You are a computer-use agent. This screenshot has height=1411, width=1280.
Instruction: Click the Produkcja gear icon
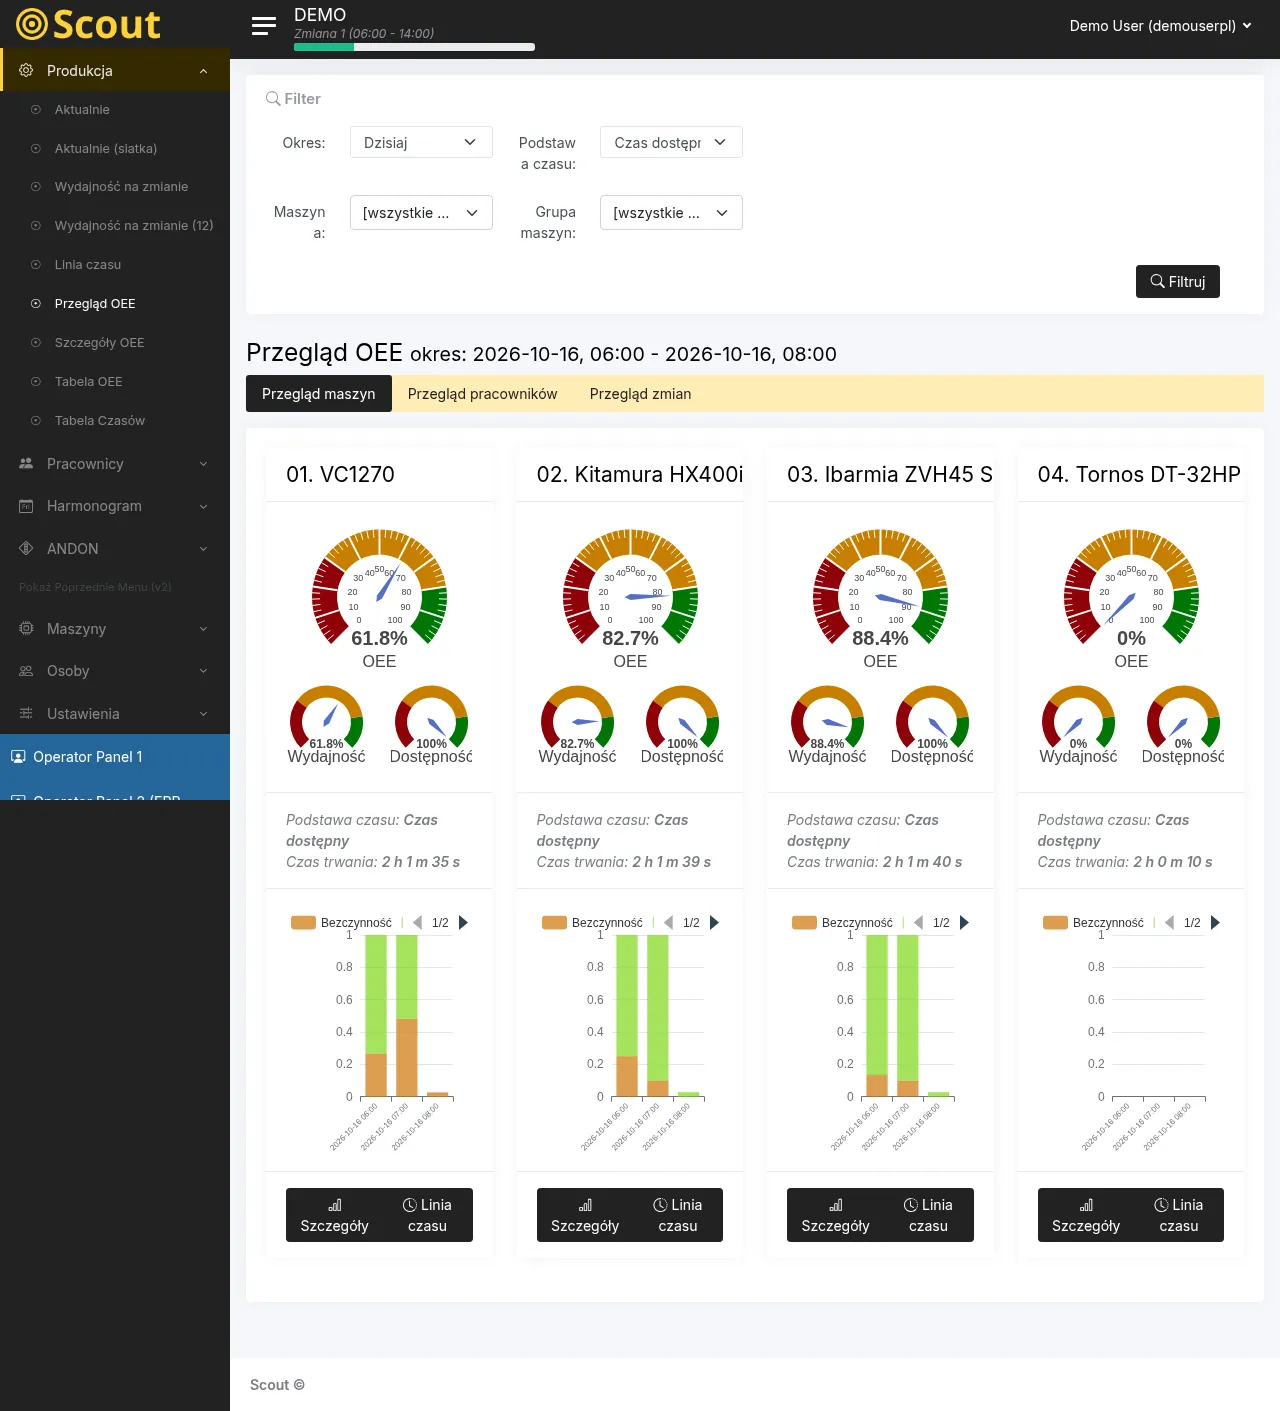[26, 71]
